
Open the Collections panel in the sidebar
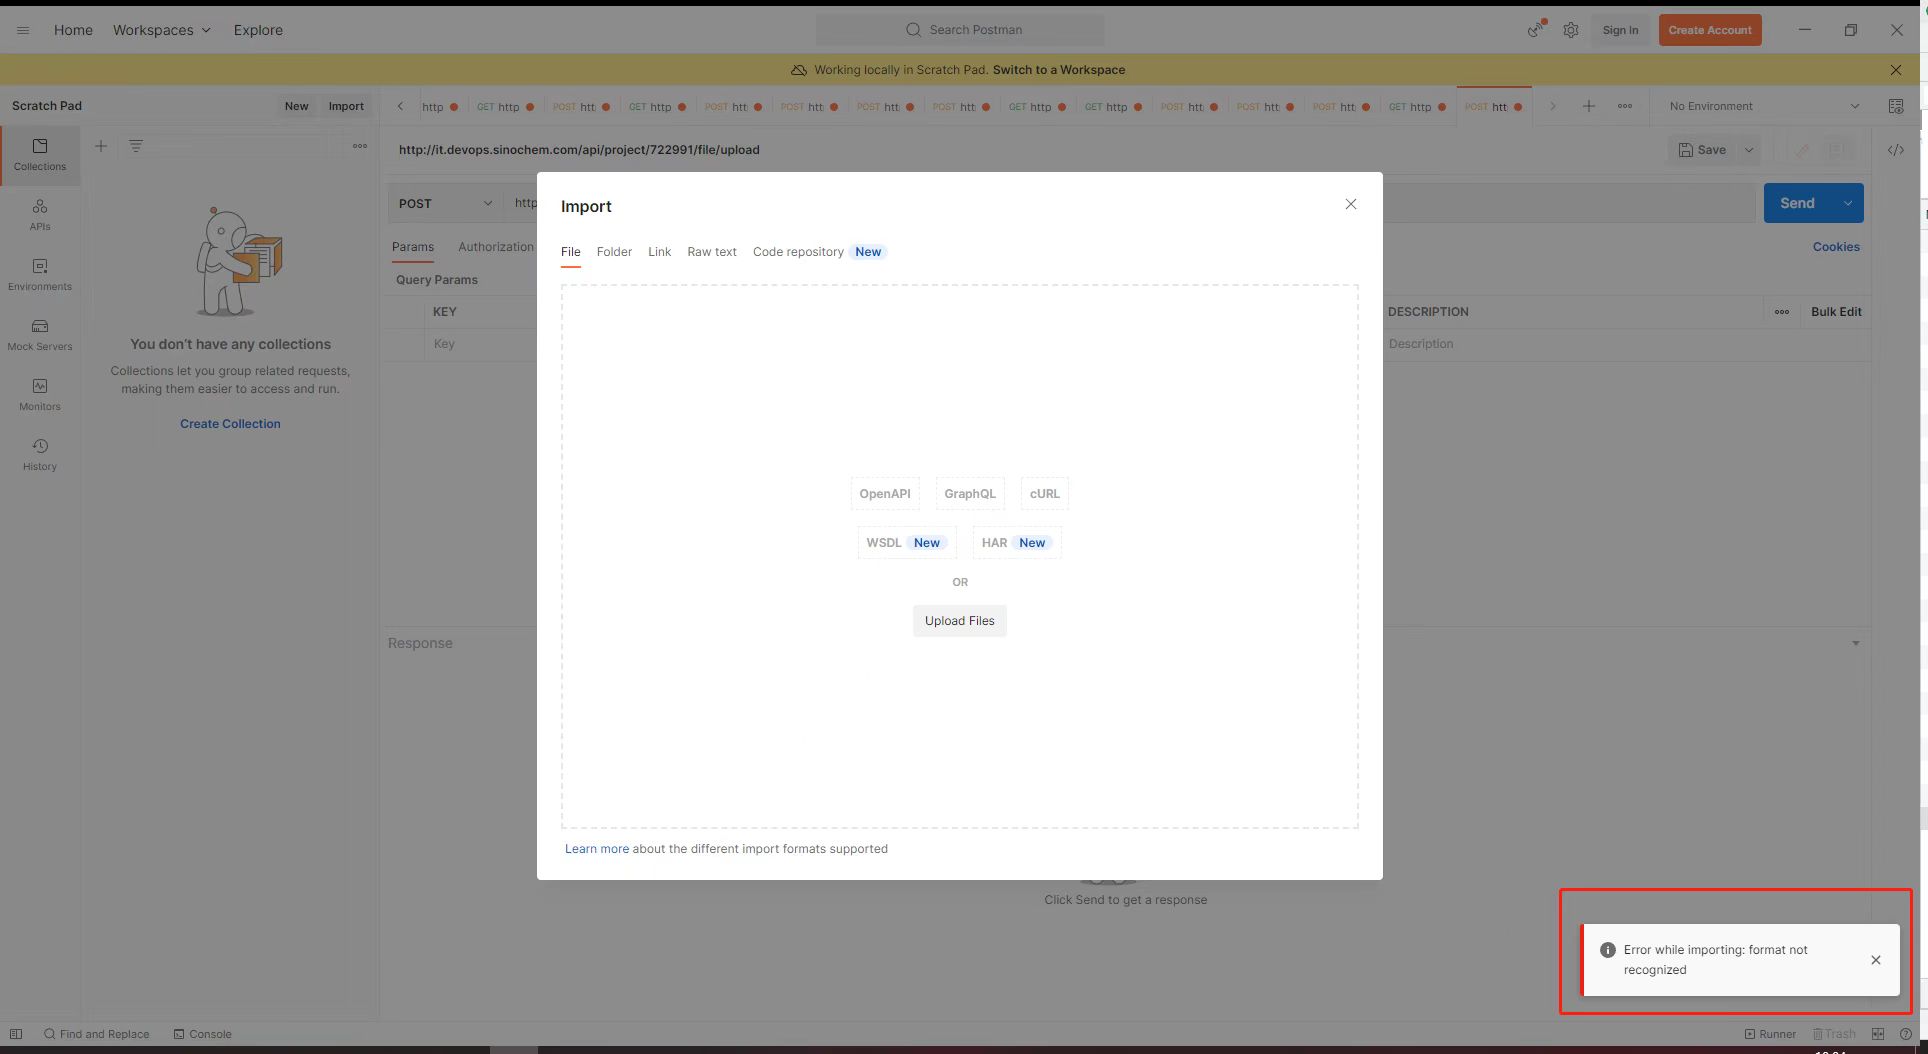pyautogui.click(x=39, y=153)
